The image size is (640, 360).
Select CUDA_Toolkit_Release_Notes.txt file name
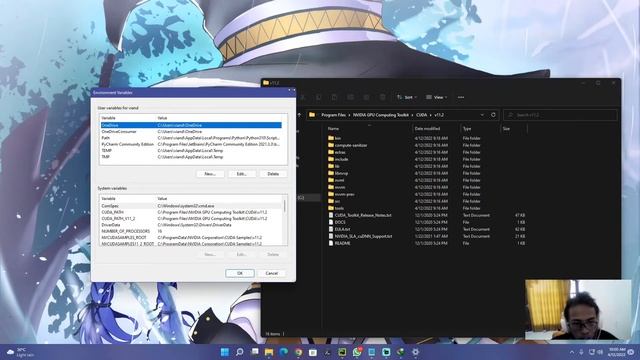click(363, 215)
